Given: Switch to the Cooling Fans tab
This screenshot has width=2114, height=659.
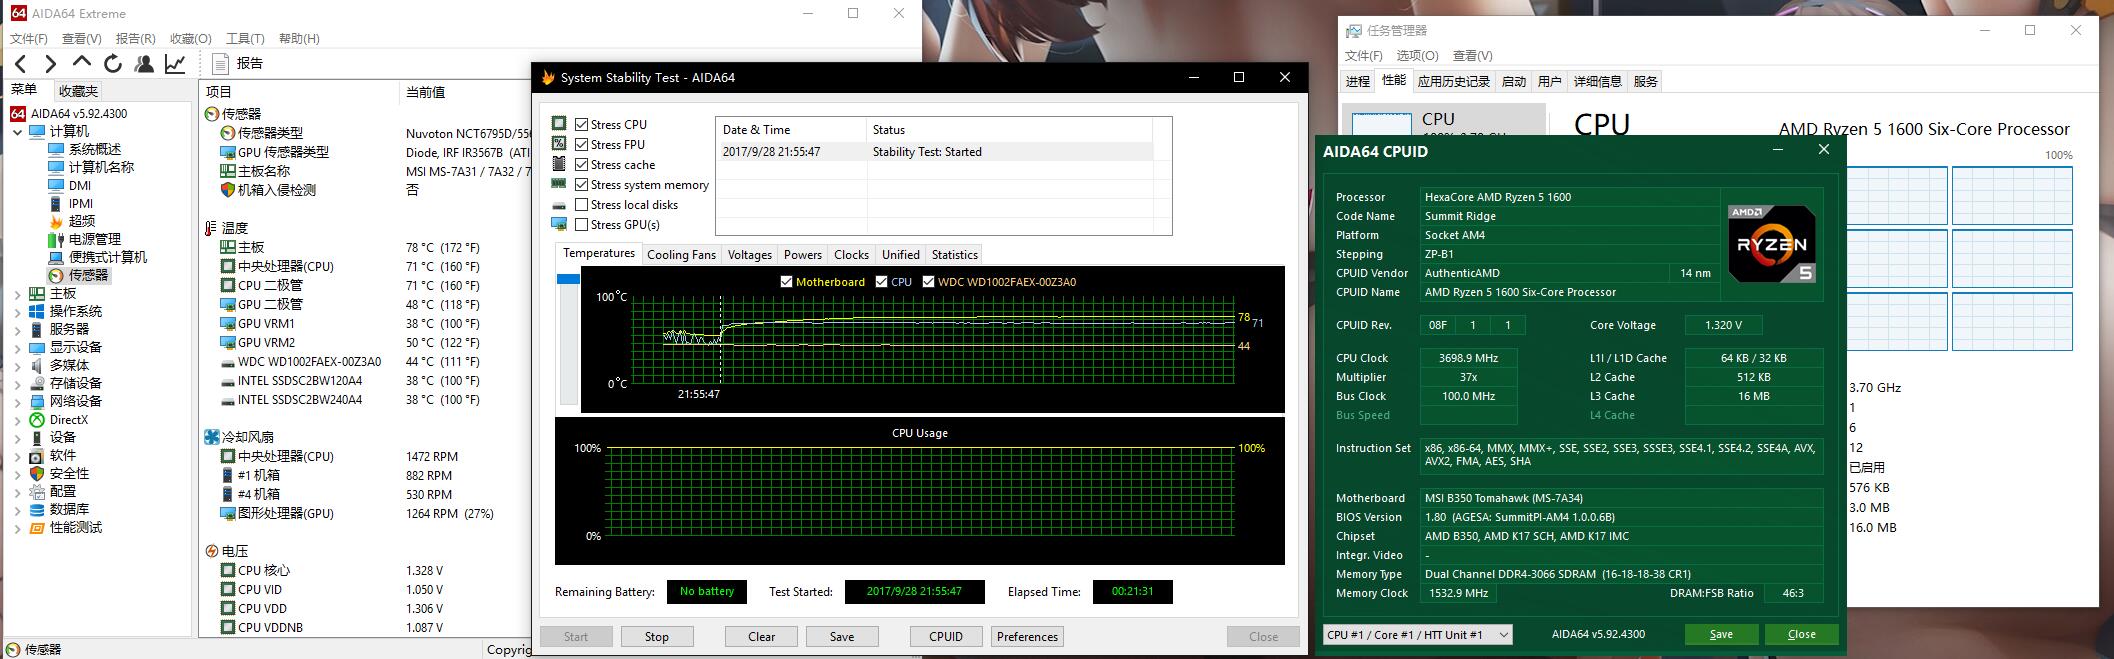Looking at the screenshot, I should pos(681,255).
